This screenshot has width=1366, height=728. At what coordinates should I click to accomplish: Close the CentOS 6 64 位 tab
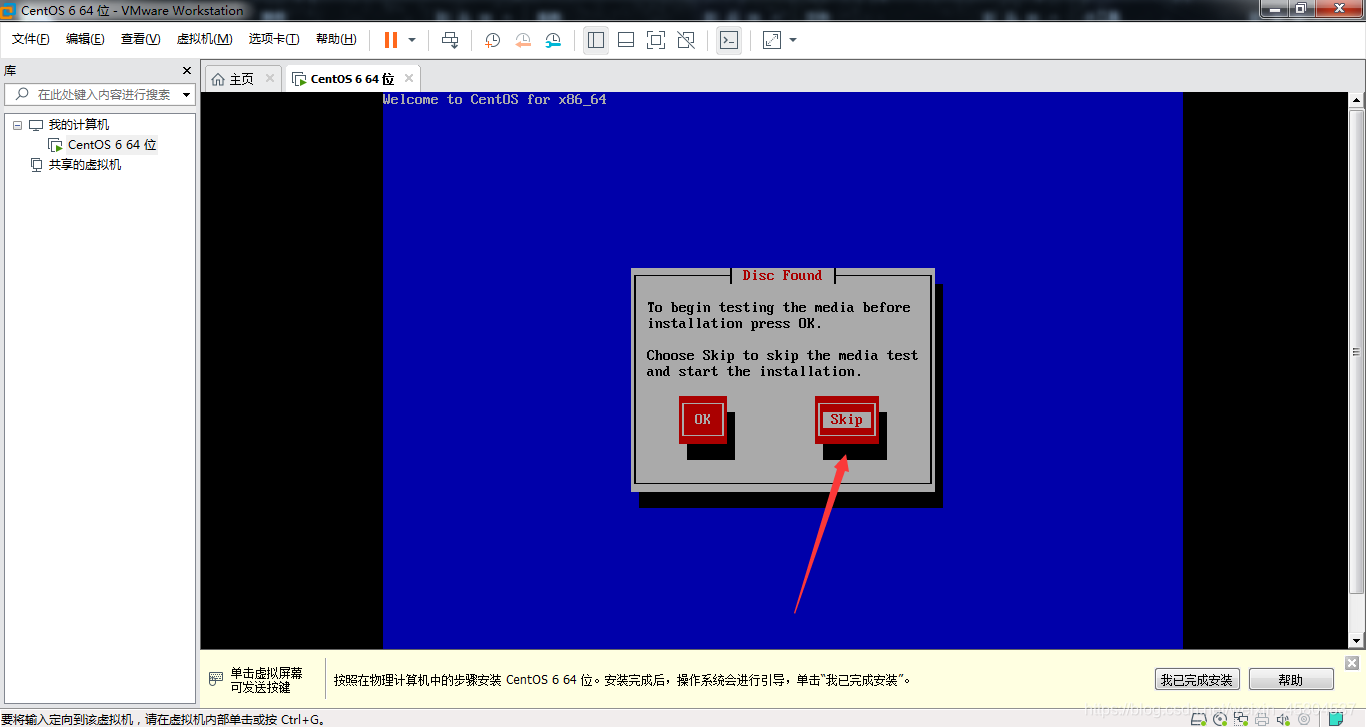click(408, 78)
